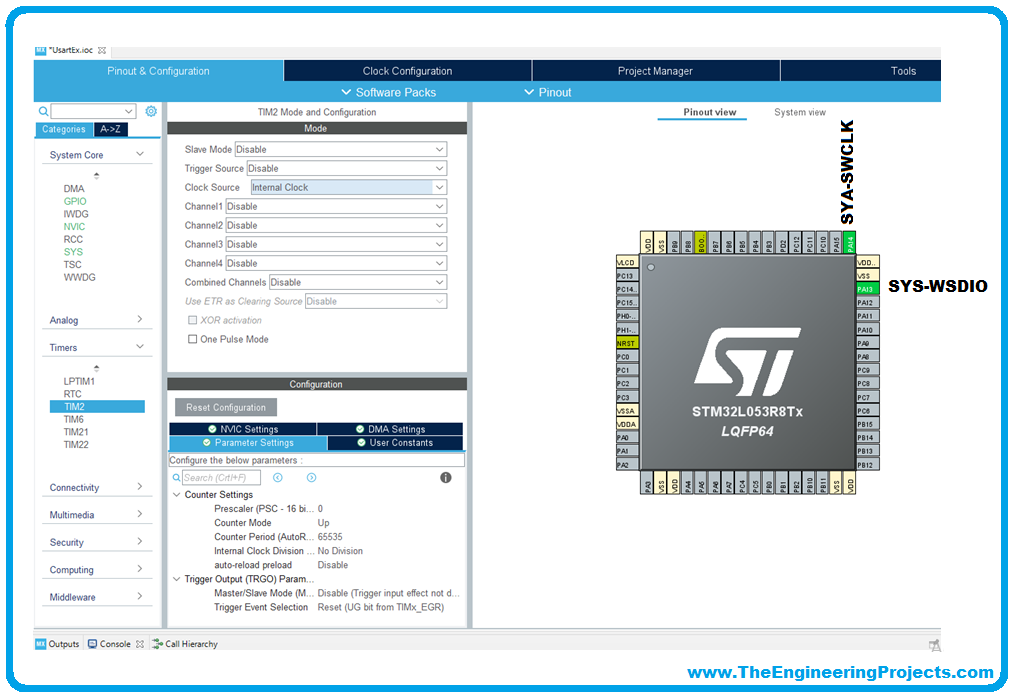
Task: Click the green PA14 pin on chip
Action: pos(849,243)
